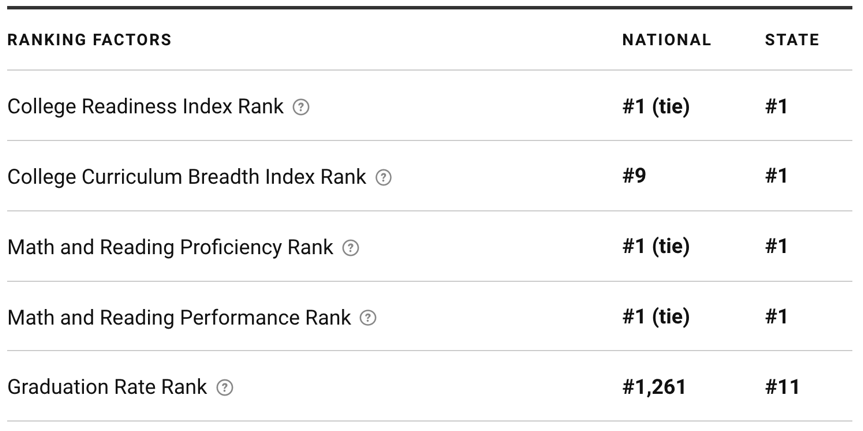Click the Graduation Rate Rank label
The width and height of the screenshot is (863, 431).
(x=107, y=387)
